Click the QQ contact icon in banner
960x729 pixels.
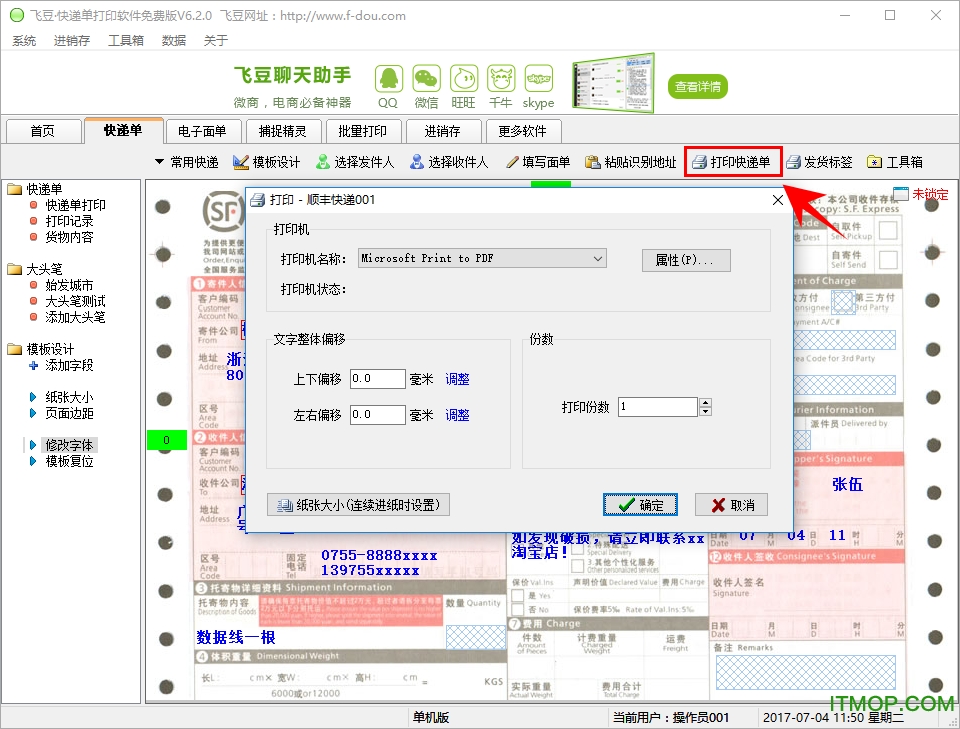point(388,78)
